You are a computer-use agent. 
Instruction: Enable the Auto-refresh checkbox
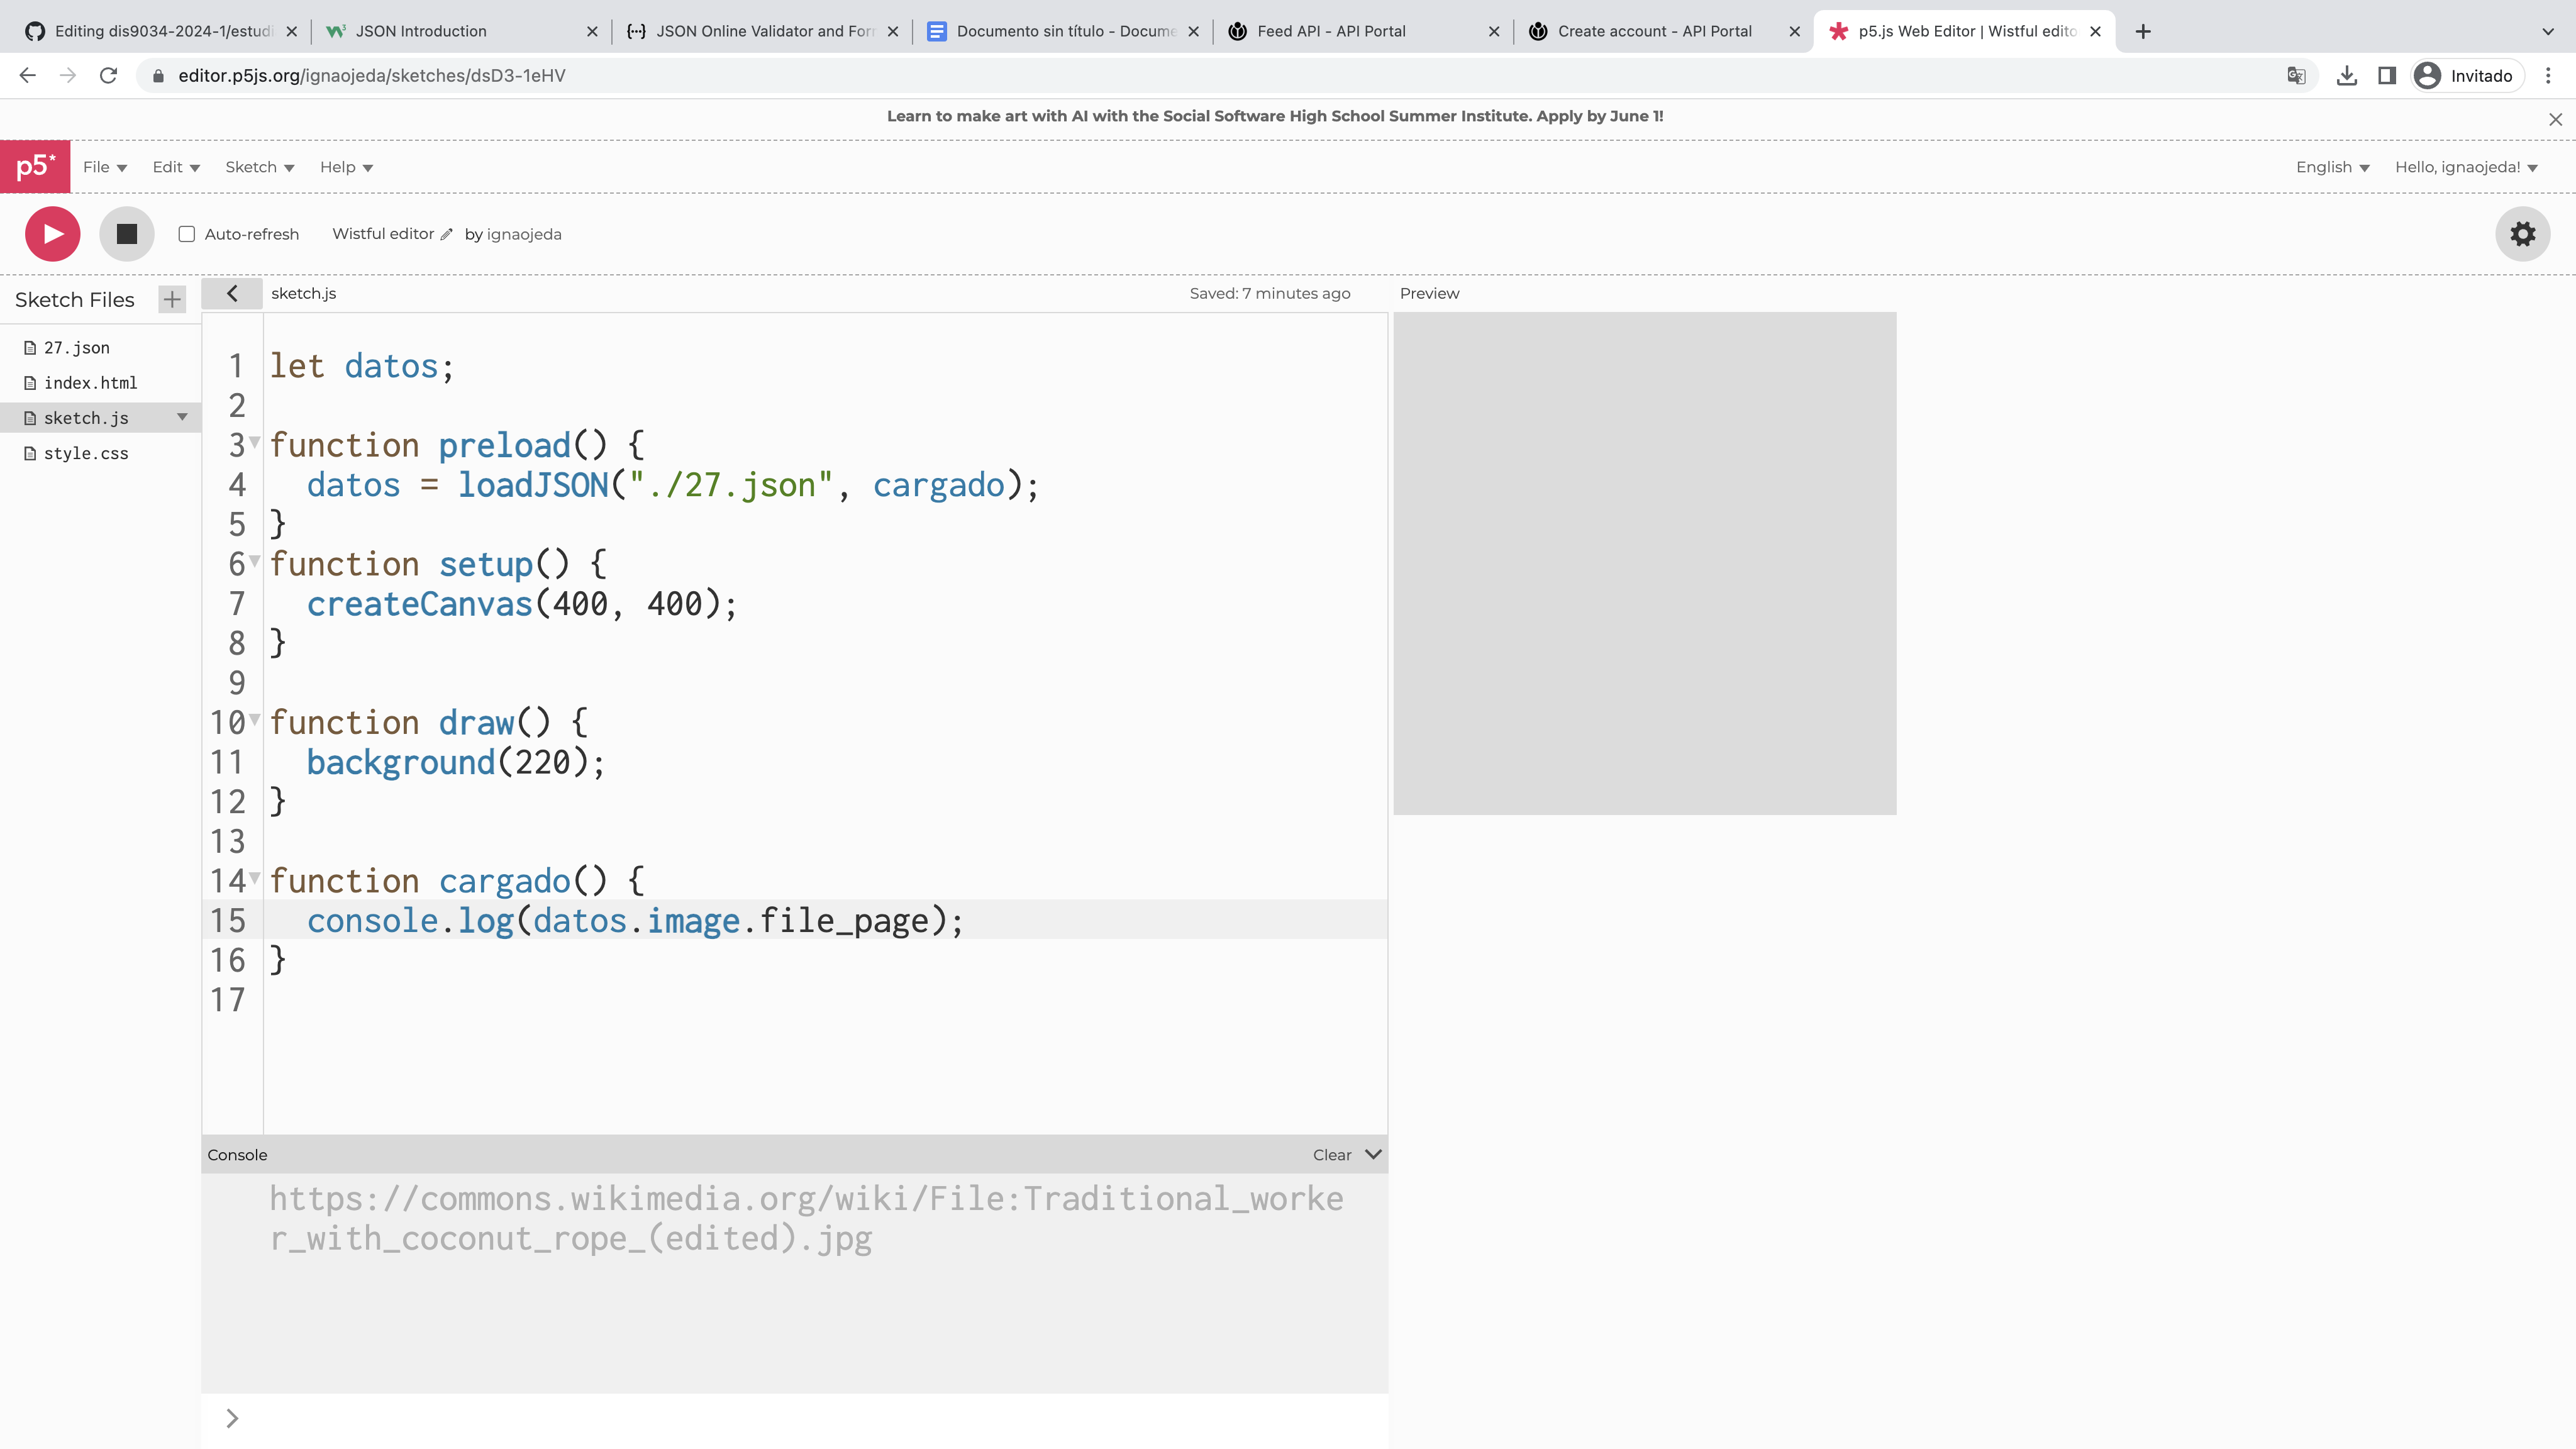pyautogui.click(x=187, y=234)
